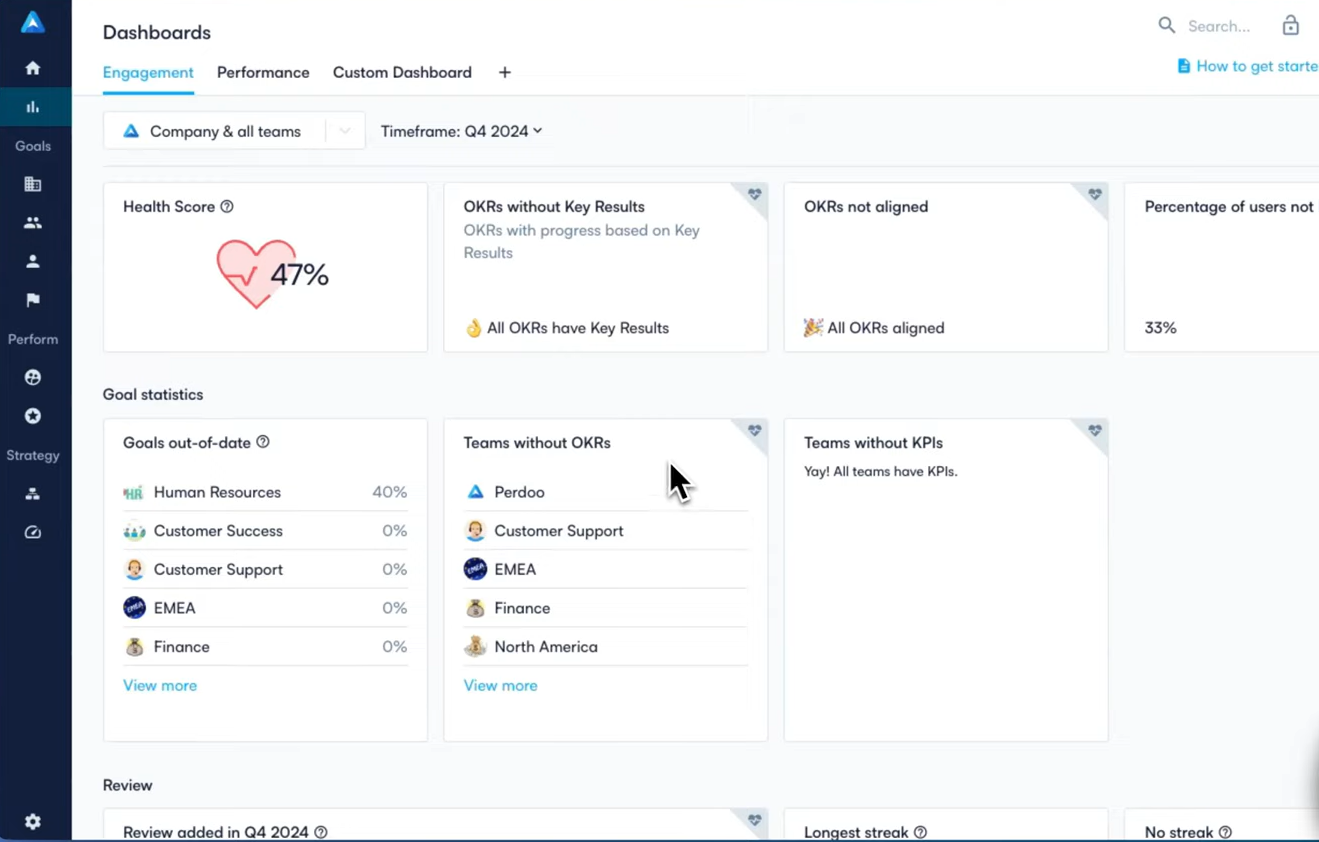Open the Company & all teams dropdown arrow

344,131
